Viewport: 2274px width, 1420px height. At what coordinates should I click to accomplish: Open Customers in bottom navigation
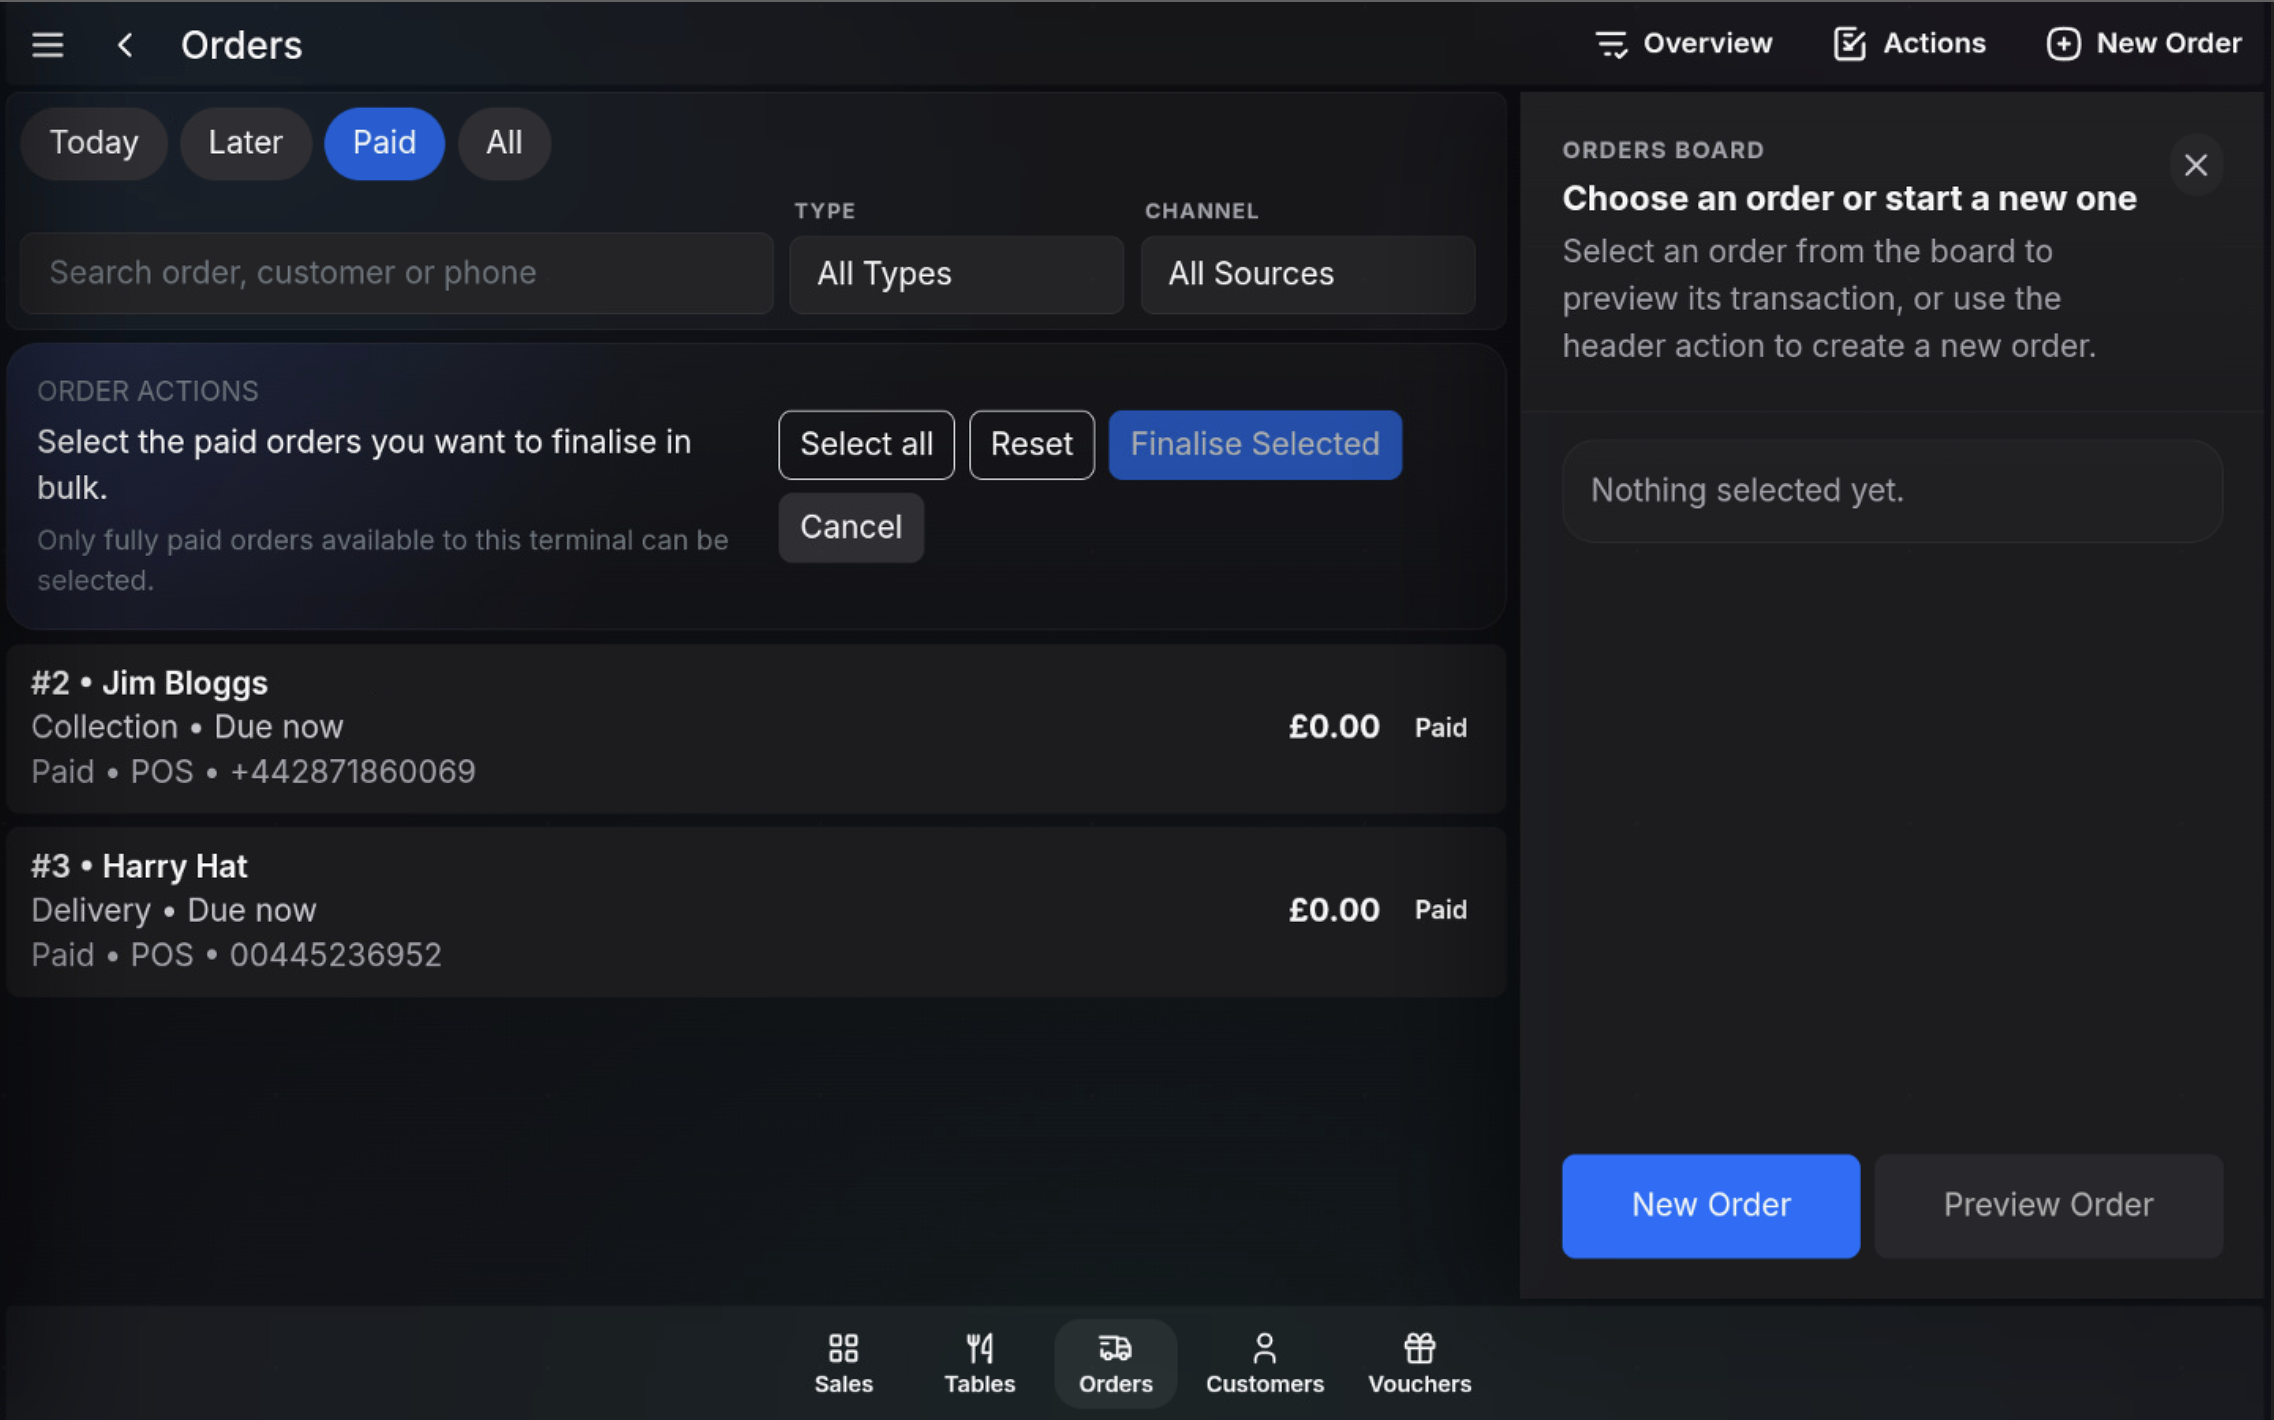coord(1264,1364)
